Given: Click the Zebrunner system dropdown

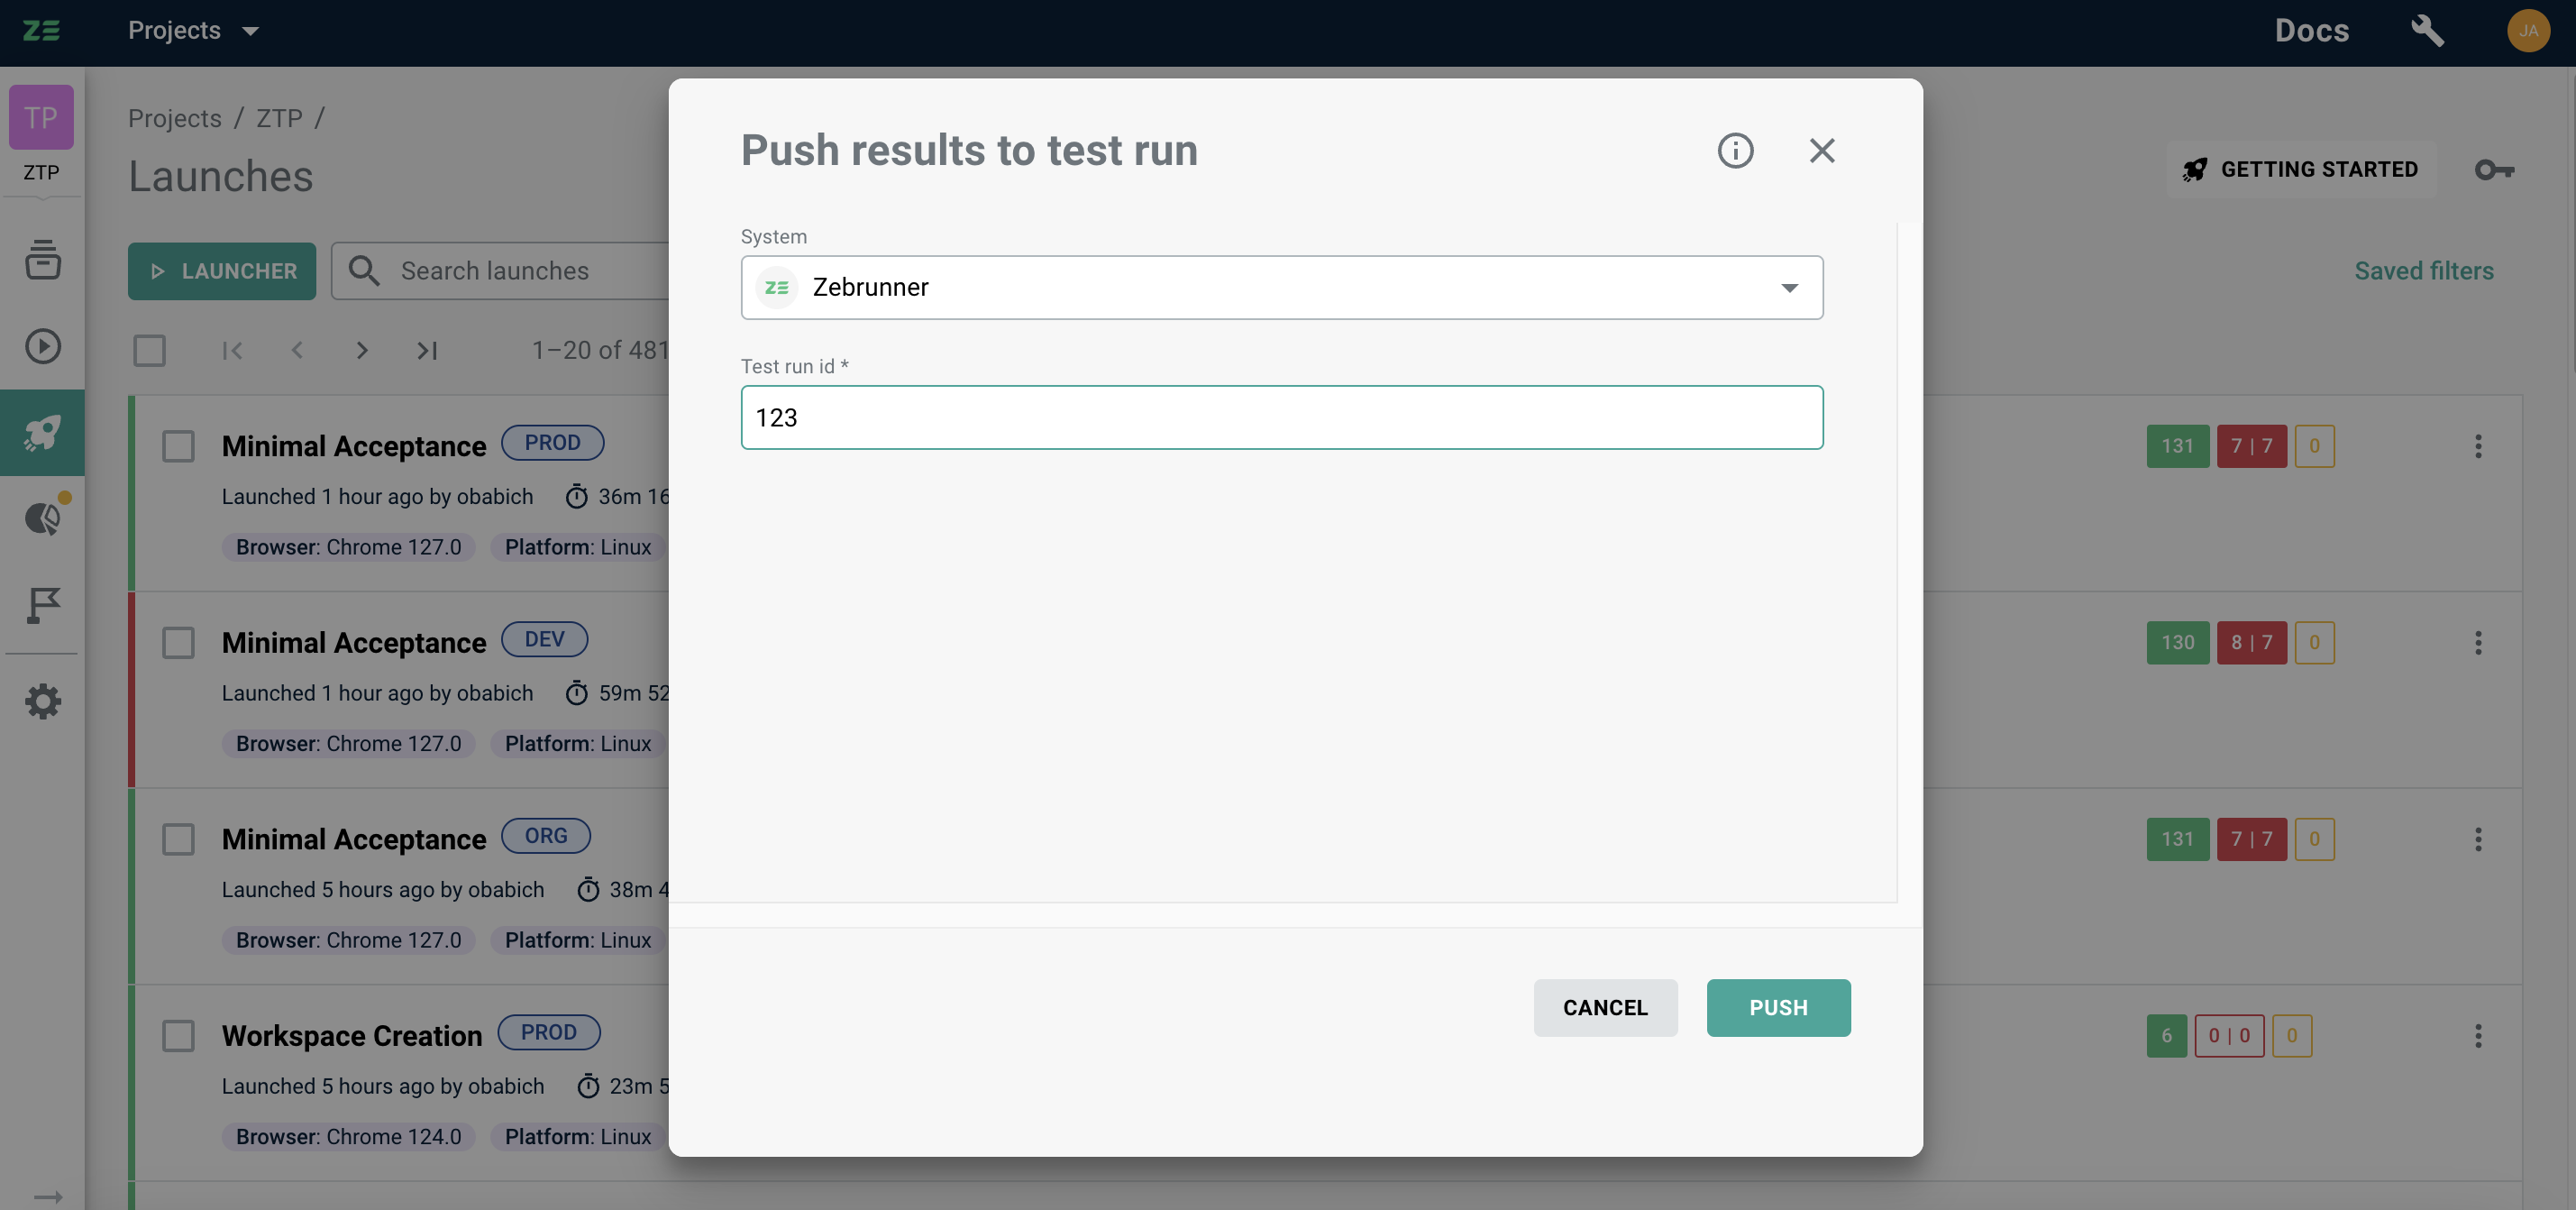Looking at the screenshot, I should tap(1280, 286).
